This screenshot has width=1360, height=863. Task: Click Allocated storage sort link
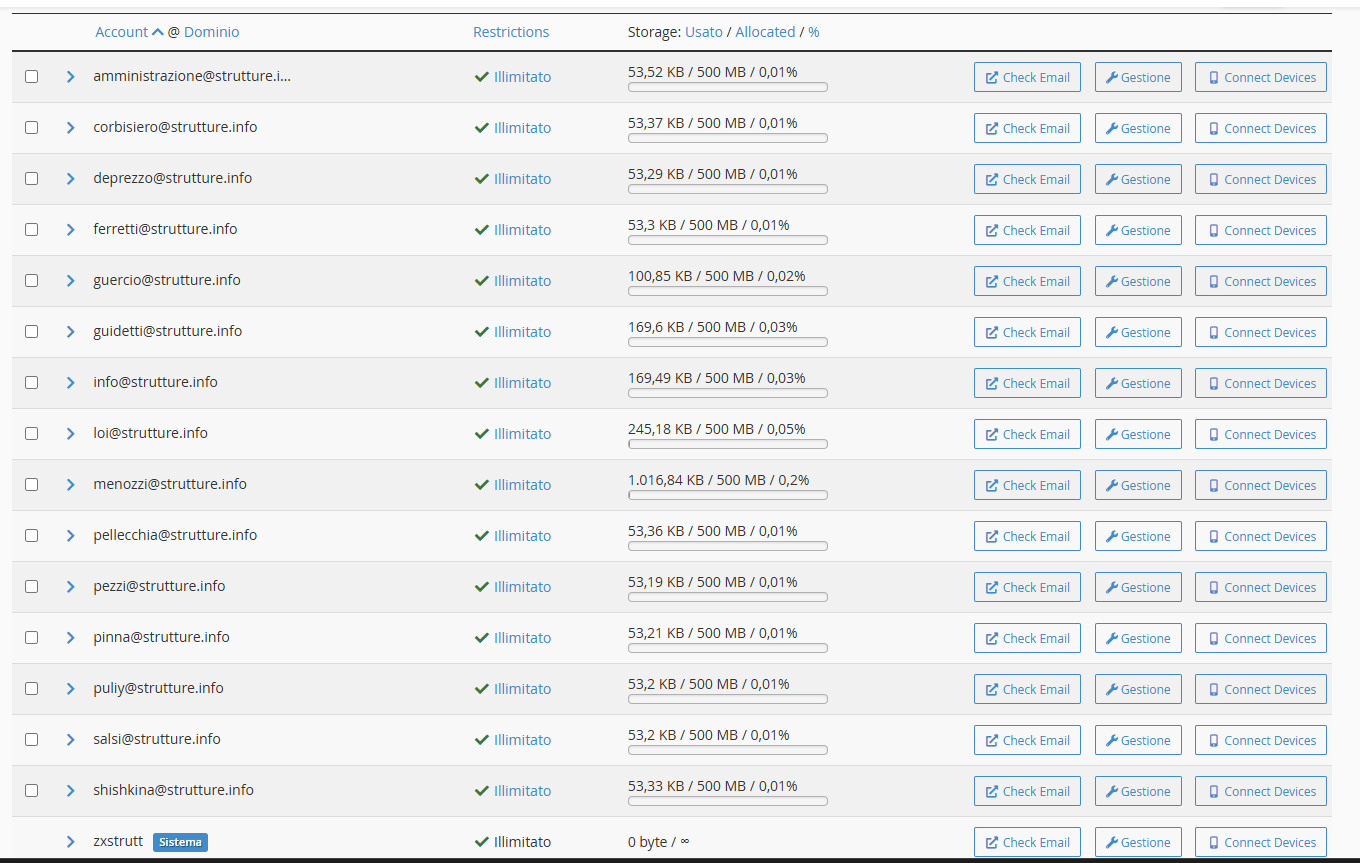(x=765, y=32)
